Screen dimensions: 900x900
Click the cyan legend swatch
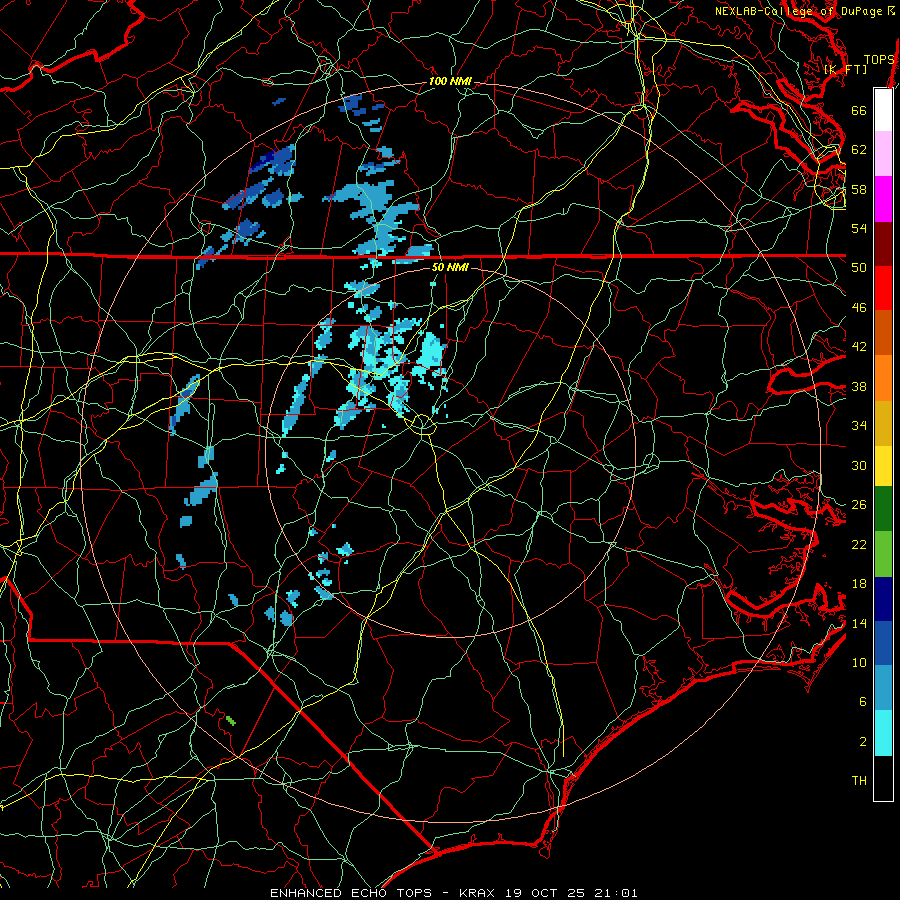pos(883,733)
